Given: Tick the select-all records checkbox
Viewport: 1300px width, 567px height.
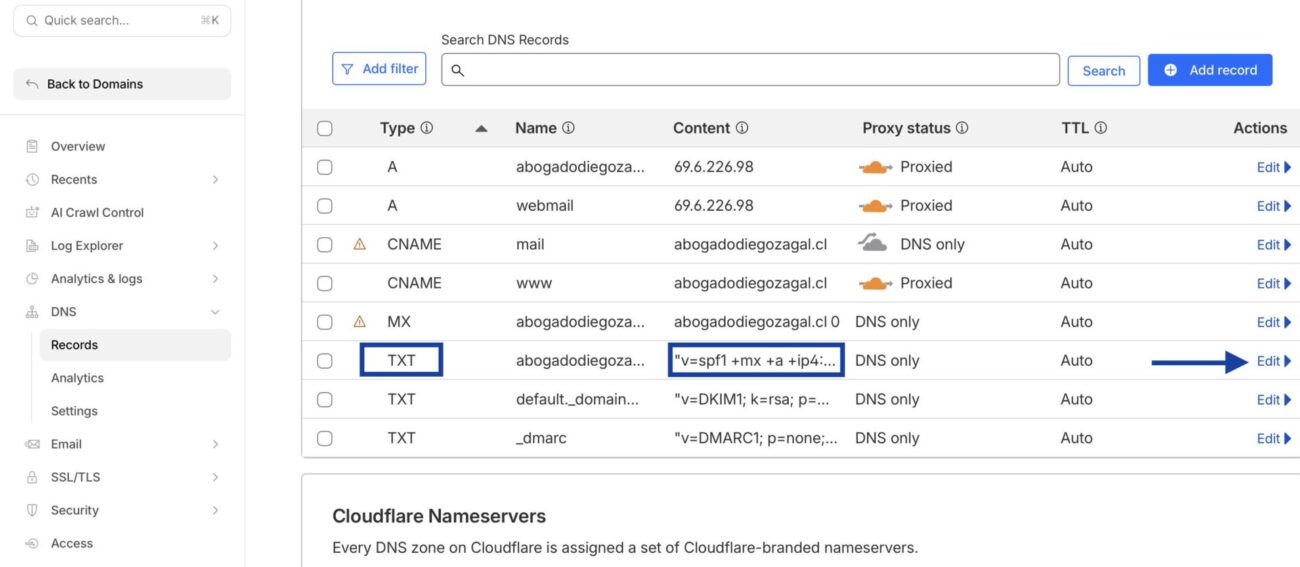Looking at the screenshot, I should tap(325, 128).
